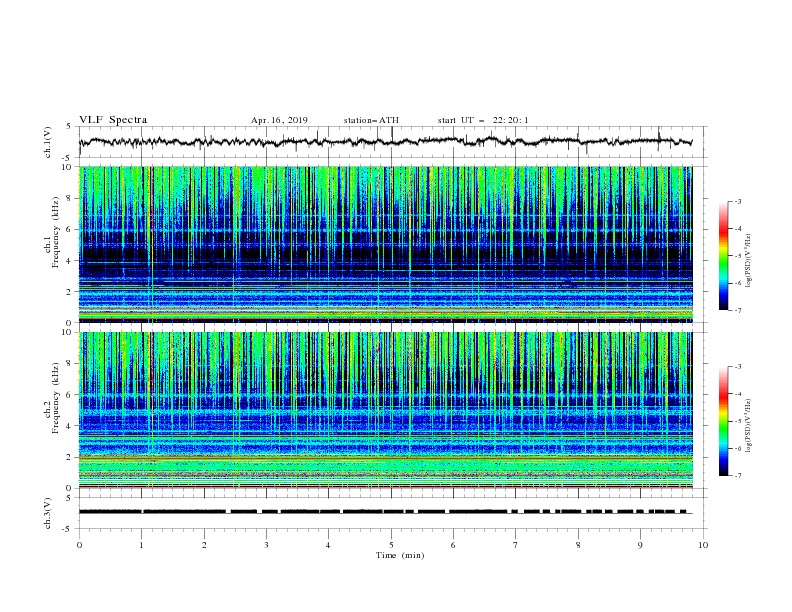Click the 'Time (min)' axis label
Image resolution: width=792 pixels, height=612 pixels.
(400, 555)
